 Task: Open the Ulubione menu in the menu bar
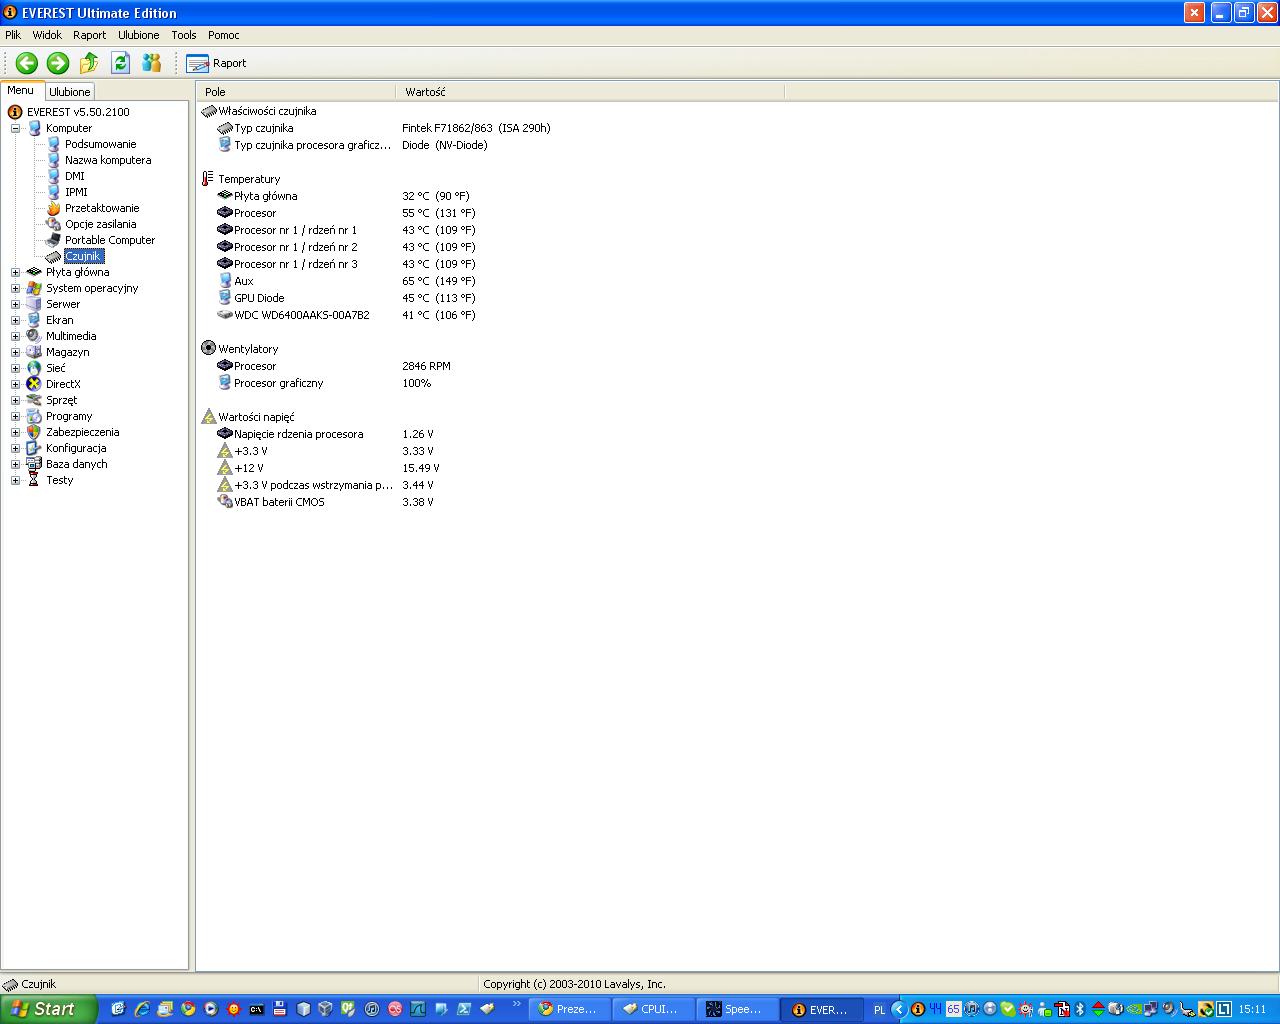pos(138,35)
